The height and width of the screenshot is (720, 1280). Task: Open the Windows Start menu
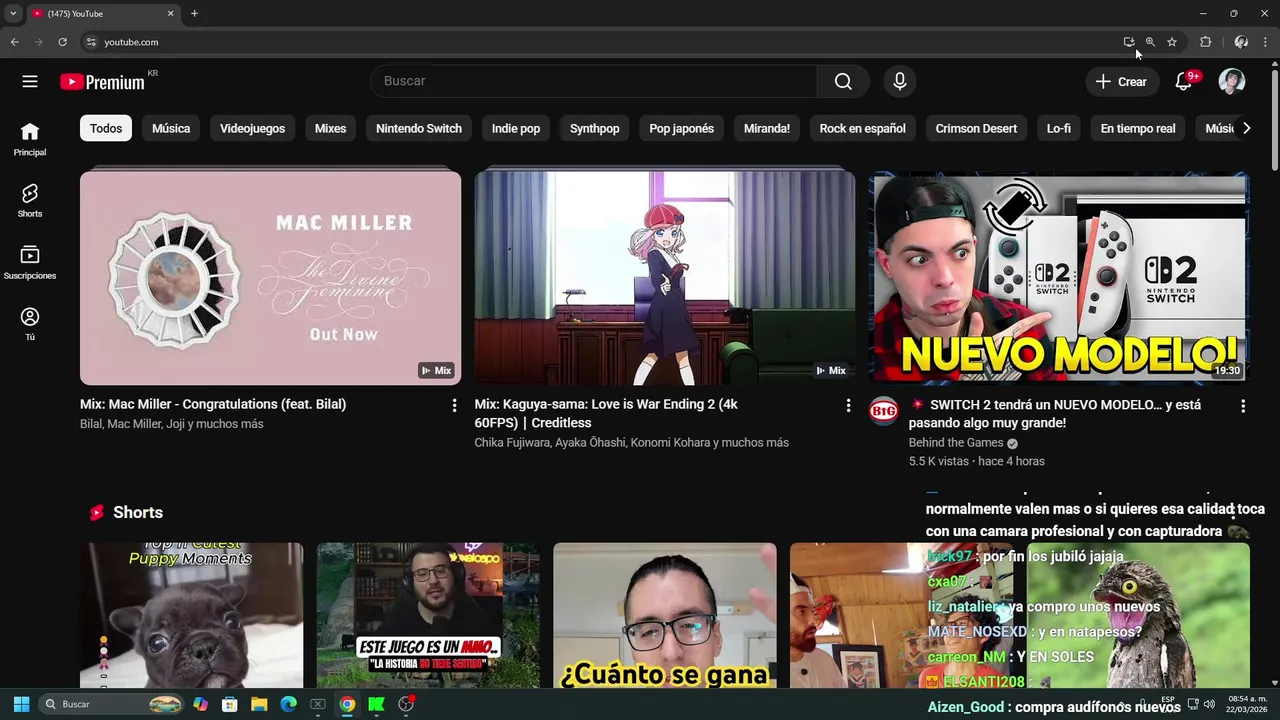(x=21, y=704)
